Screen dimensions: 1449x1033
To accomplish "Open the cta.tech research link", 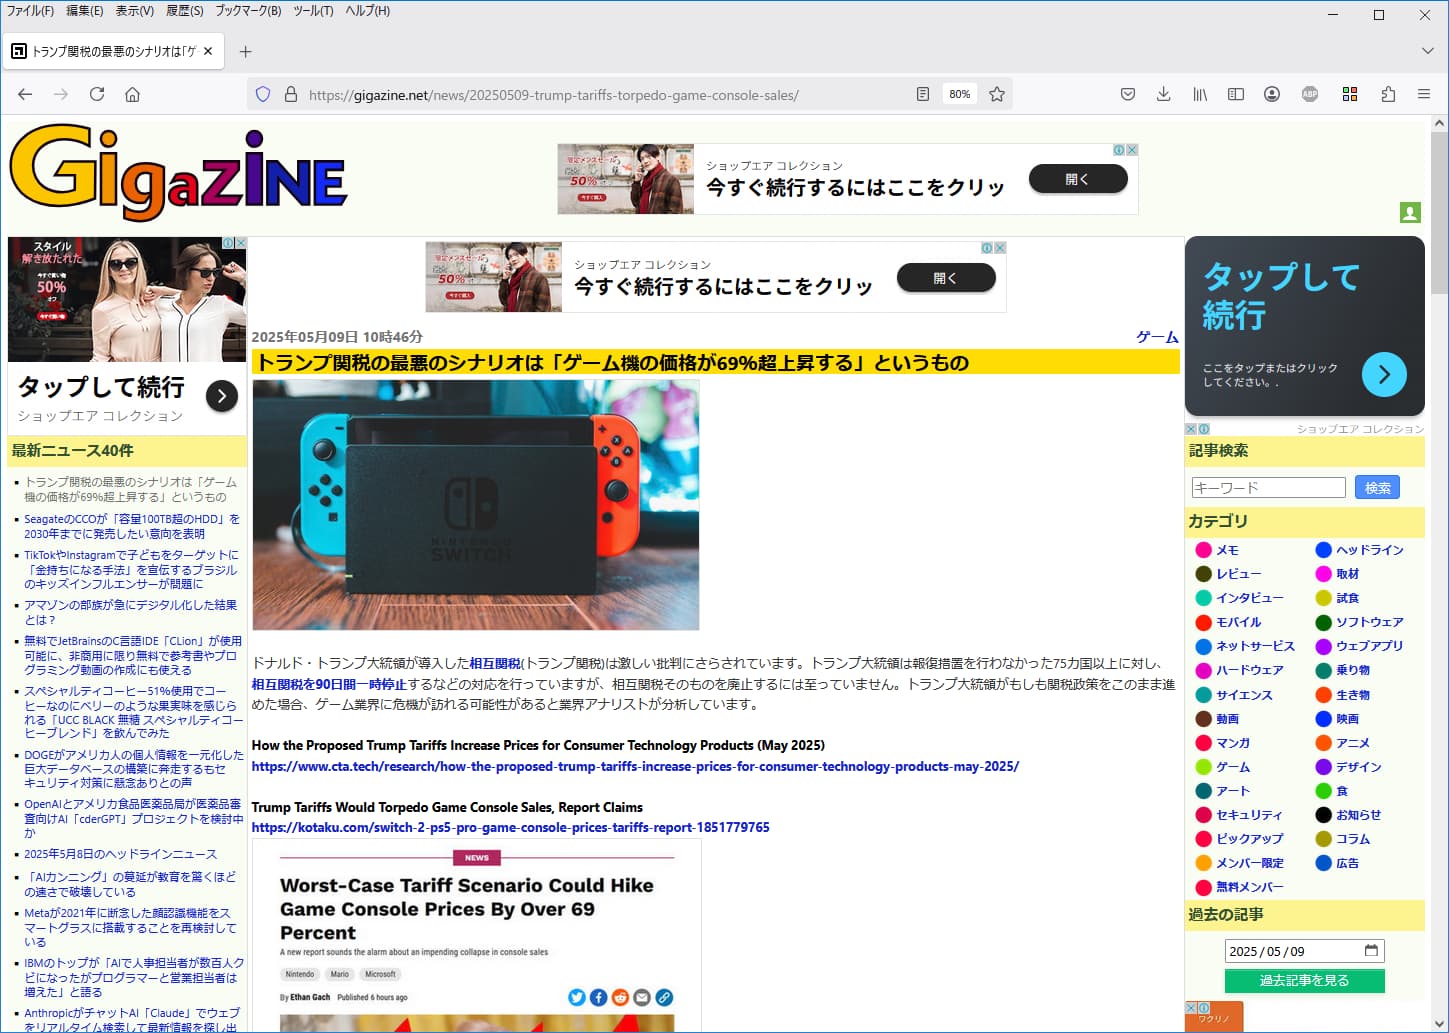I will click(x=635, y=766).
